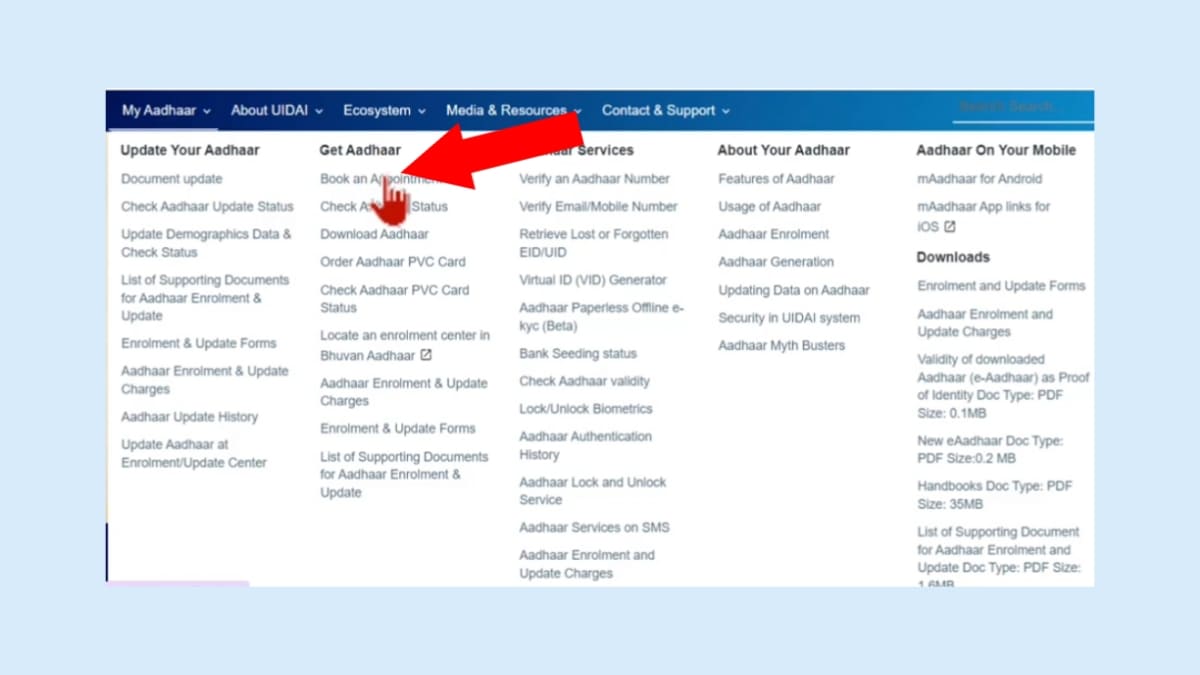Open Bank Seeding status link

coord(577,354)
